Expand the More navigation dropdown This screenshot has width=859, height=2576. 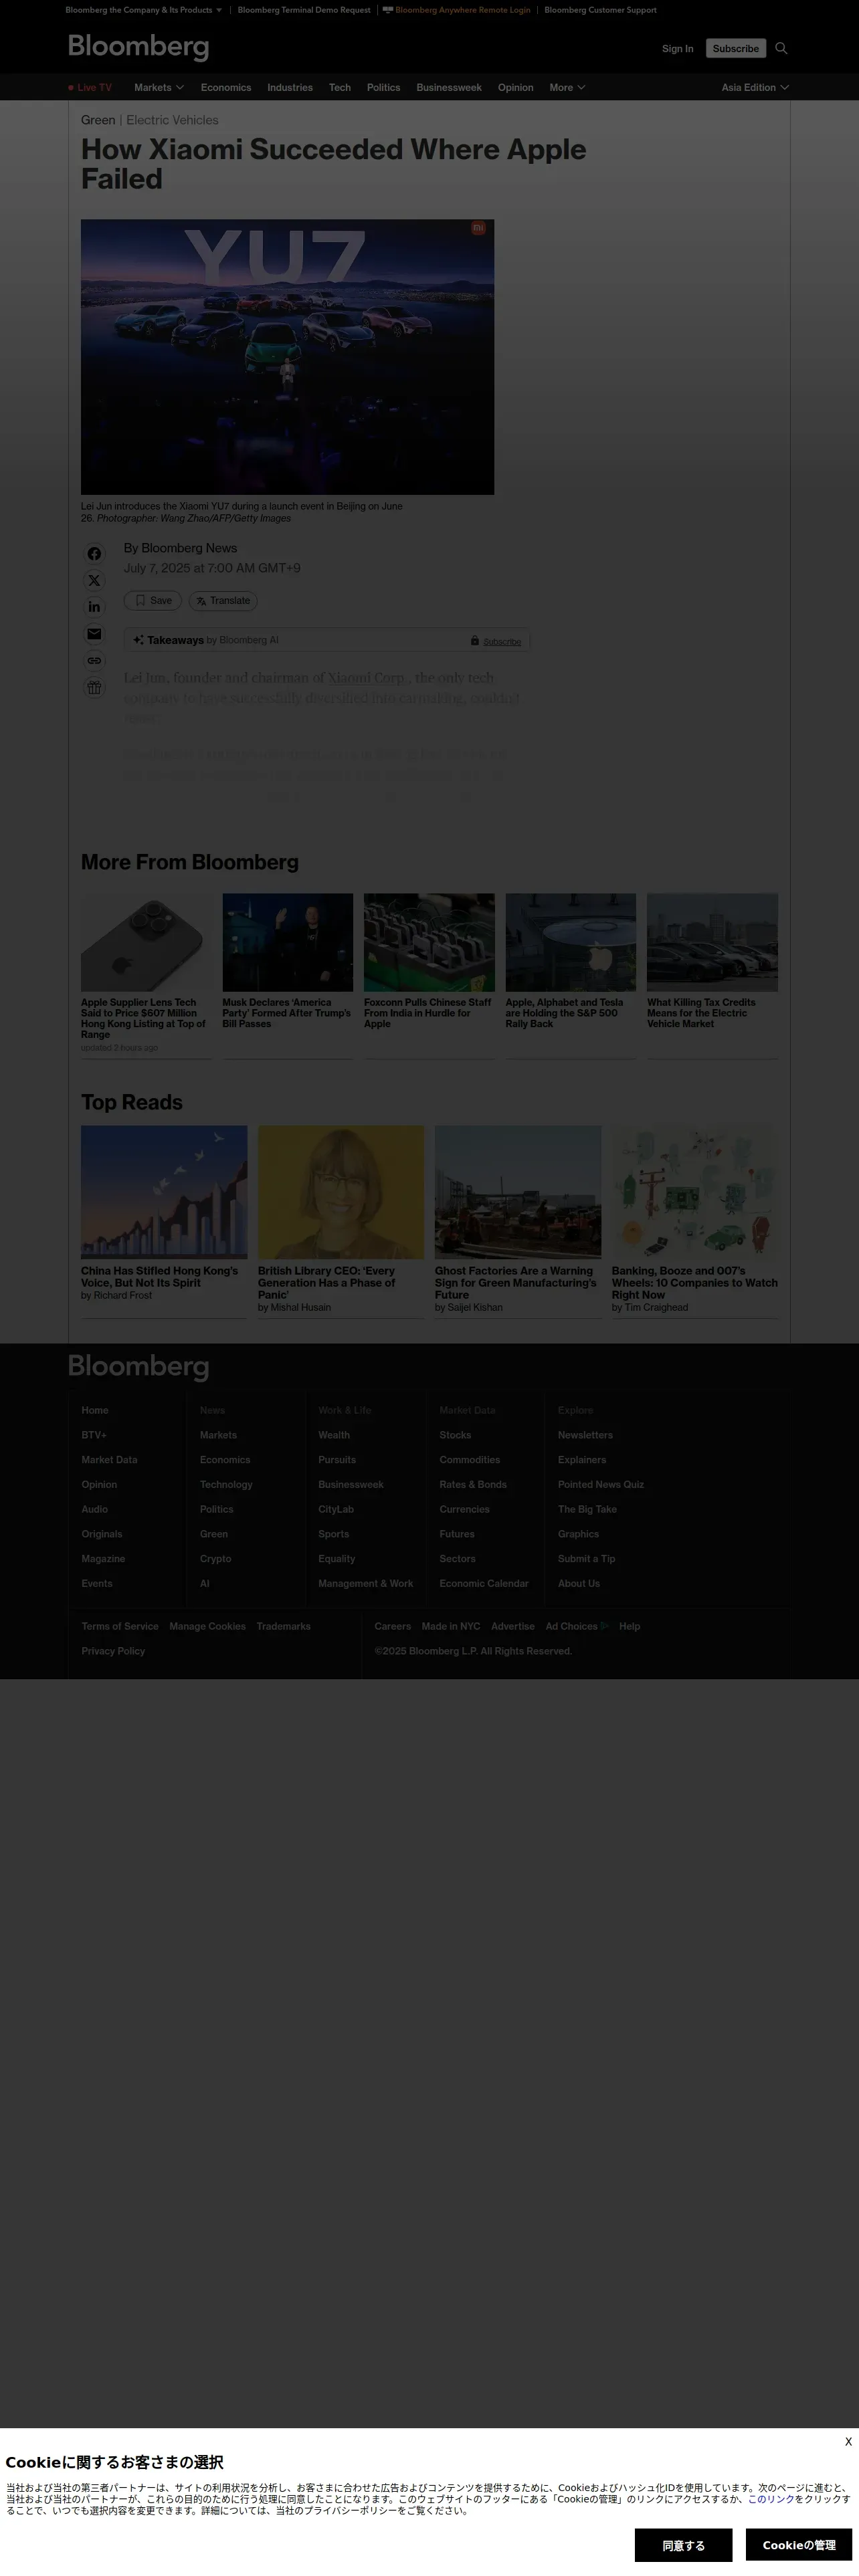click(x=567, y=88)
